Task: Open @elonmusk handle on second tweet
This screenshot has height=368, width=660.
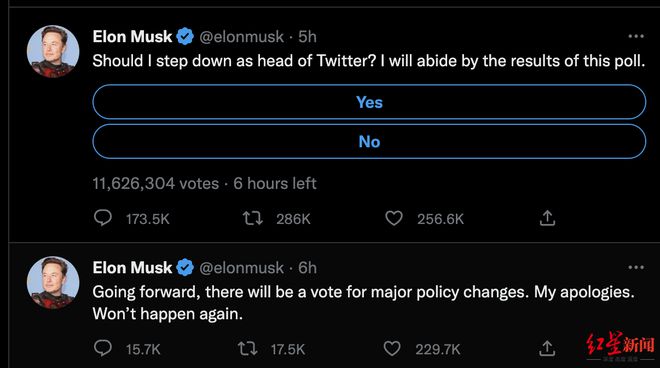Action: pos(241,268)
